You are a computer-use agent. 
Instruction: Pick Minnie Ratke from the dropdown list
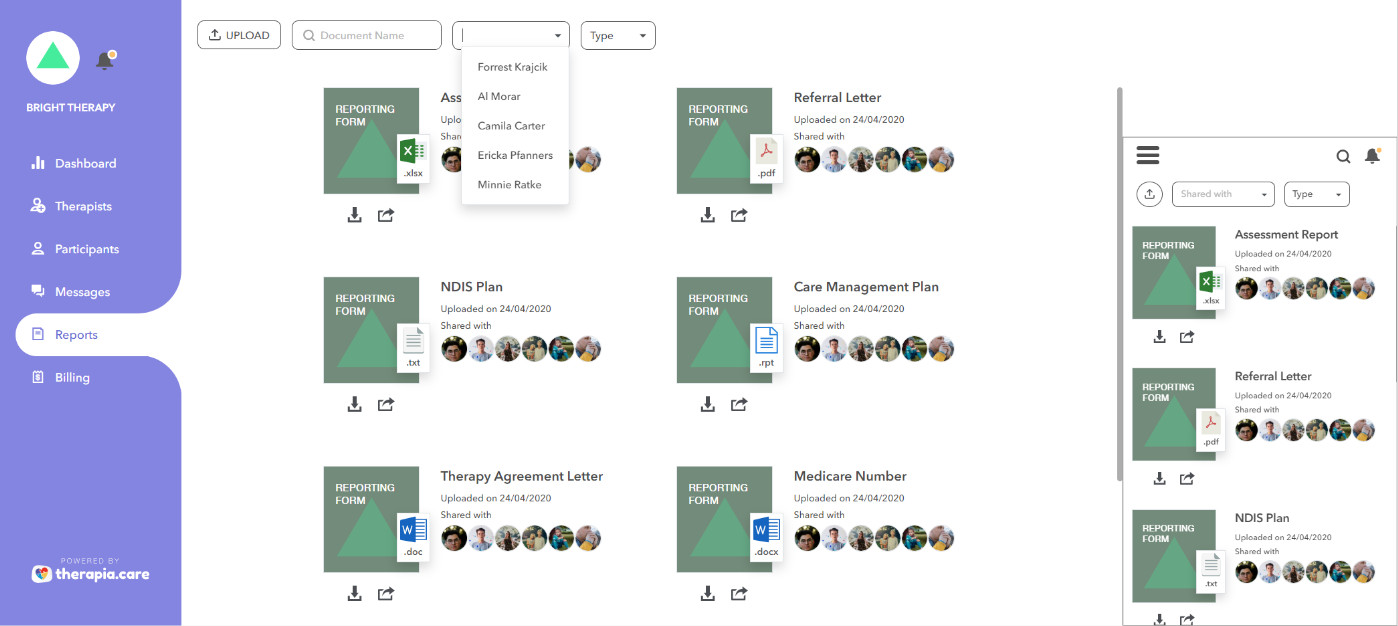coord(509,185)
